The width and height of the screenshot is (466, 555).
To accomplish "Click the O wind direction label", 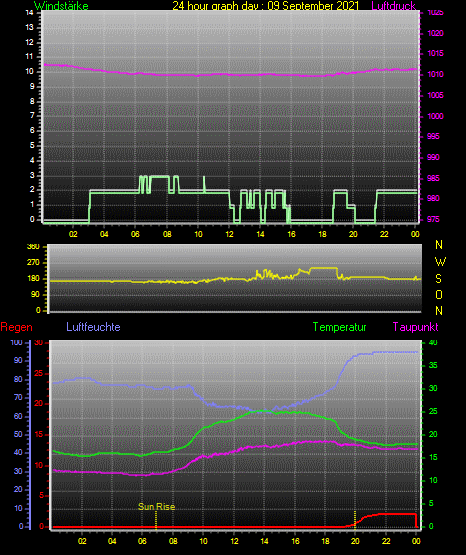I will coord(439,294).
